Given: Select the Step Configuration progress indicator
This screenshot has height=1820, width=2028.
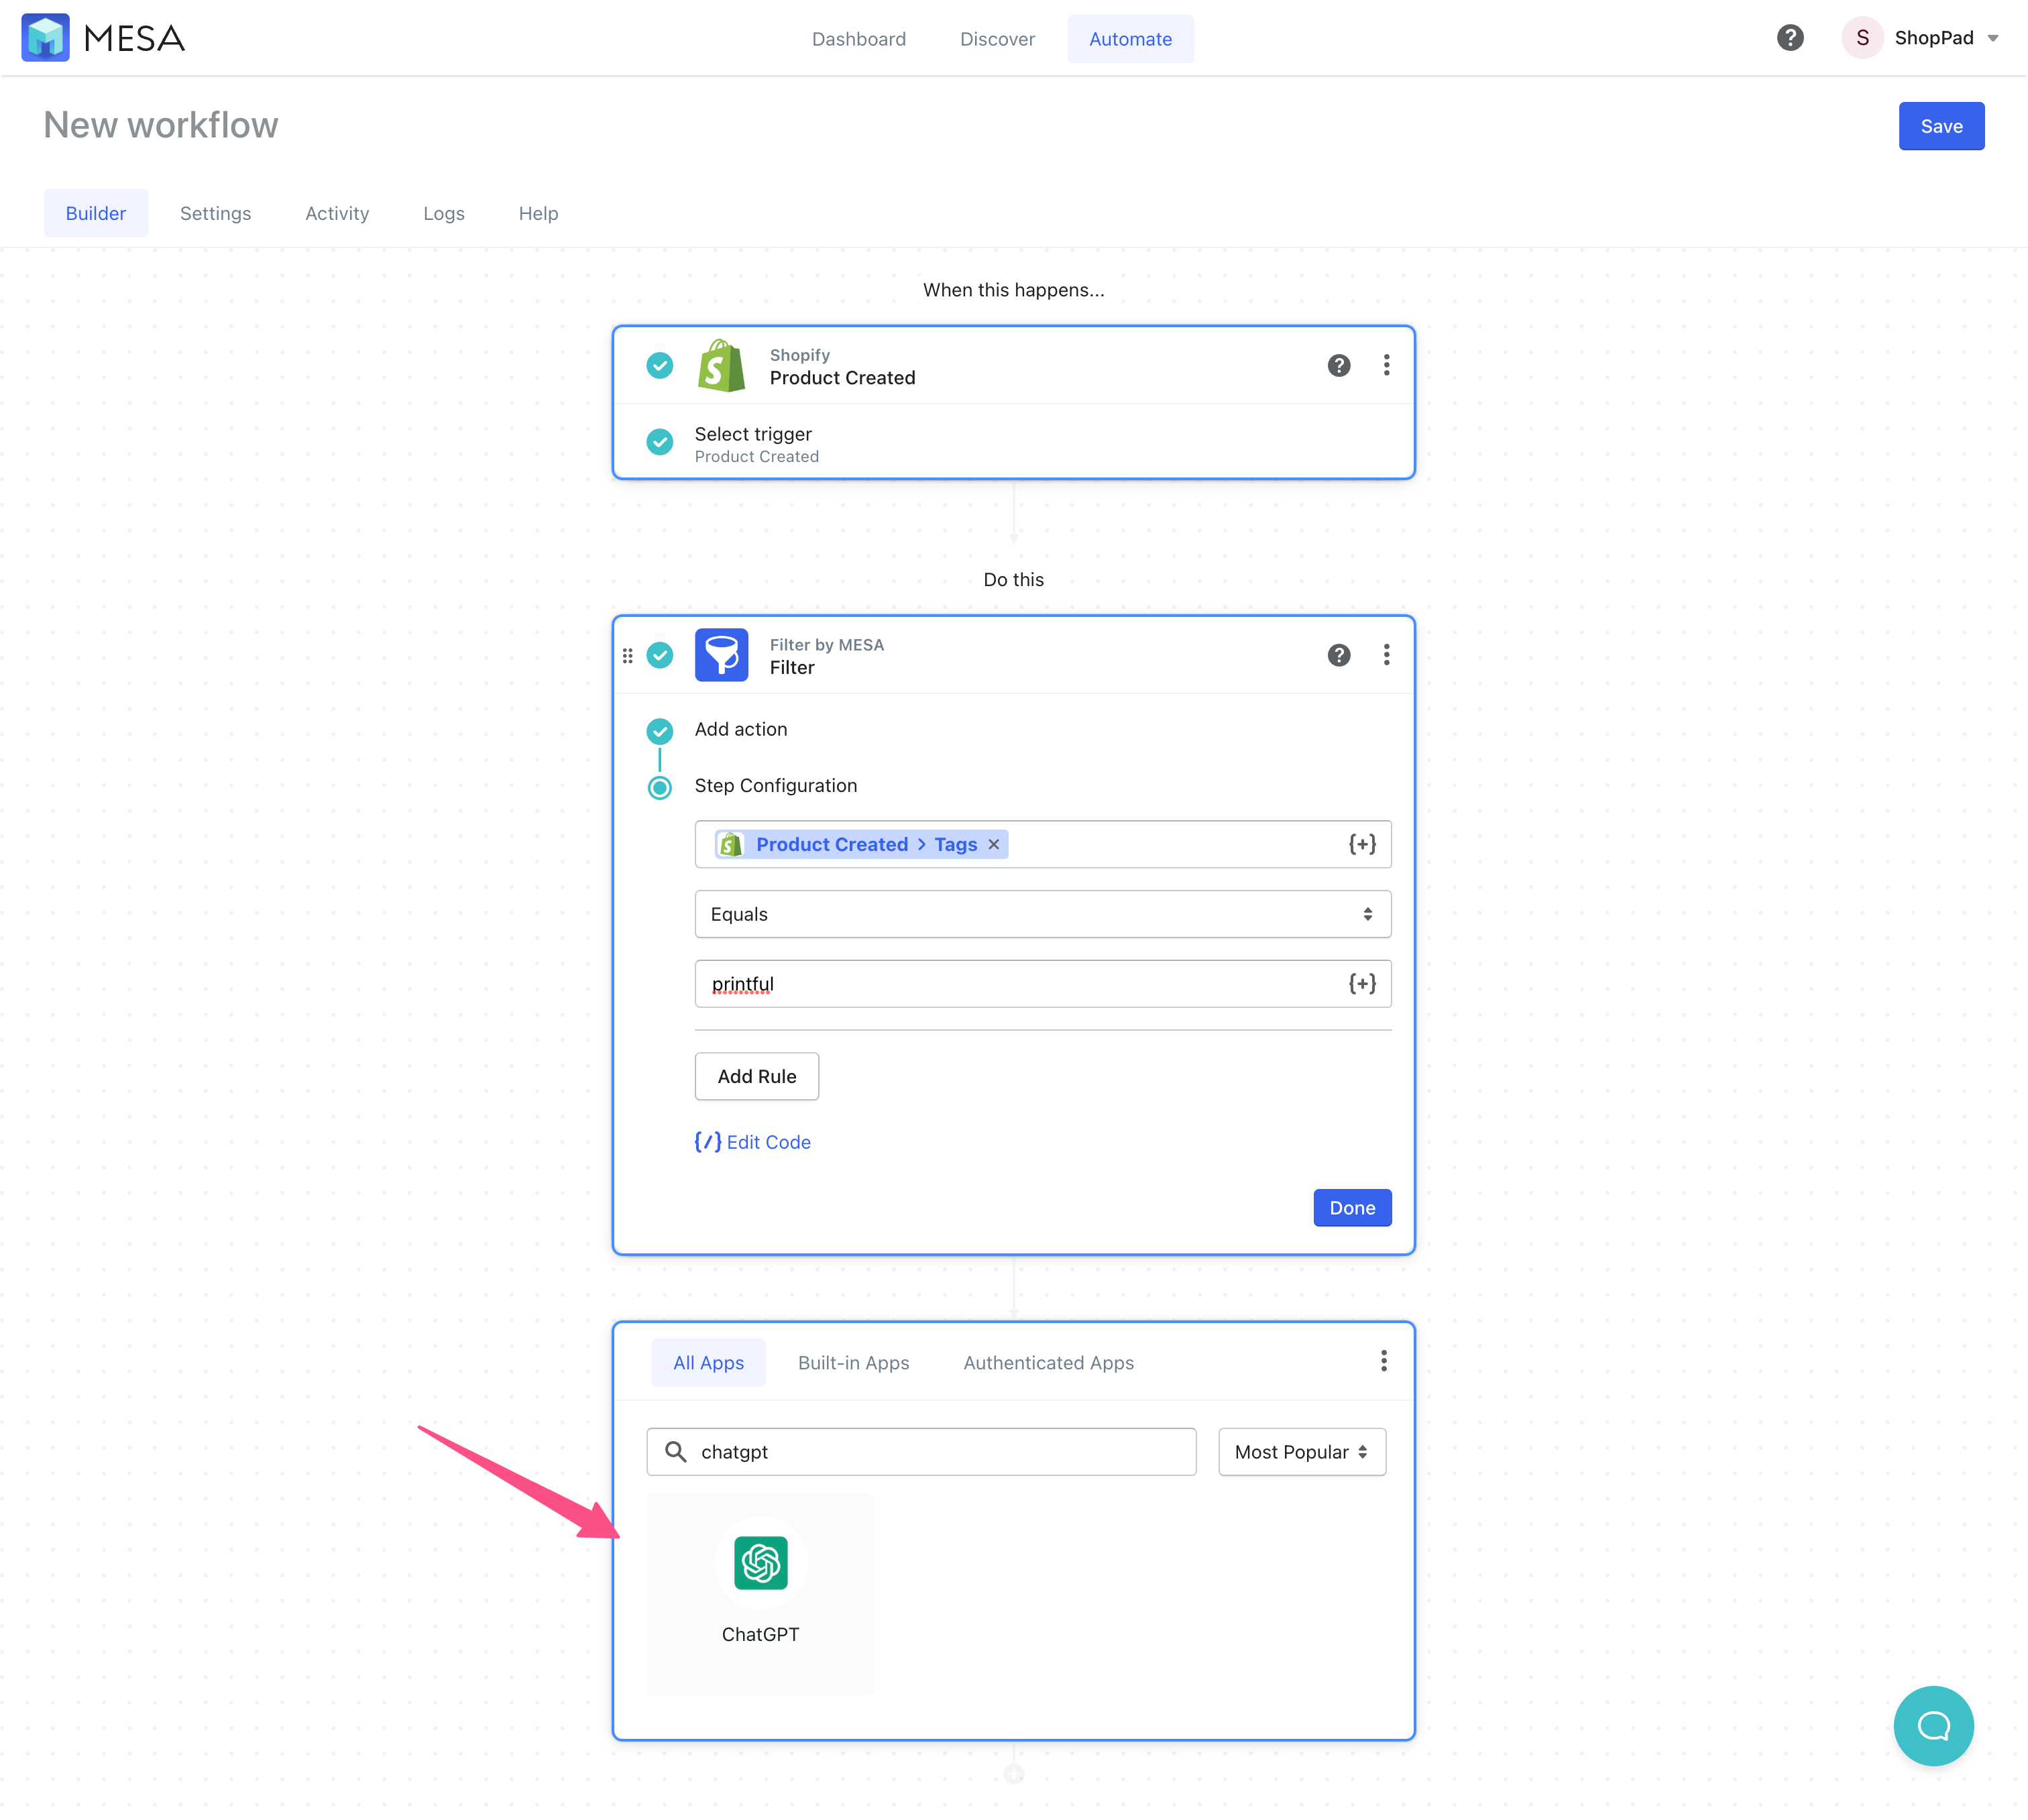Looking at the screenshot, I should tap(660, 788).
